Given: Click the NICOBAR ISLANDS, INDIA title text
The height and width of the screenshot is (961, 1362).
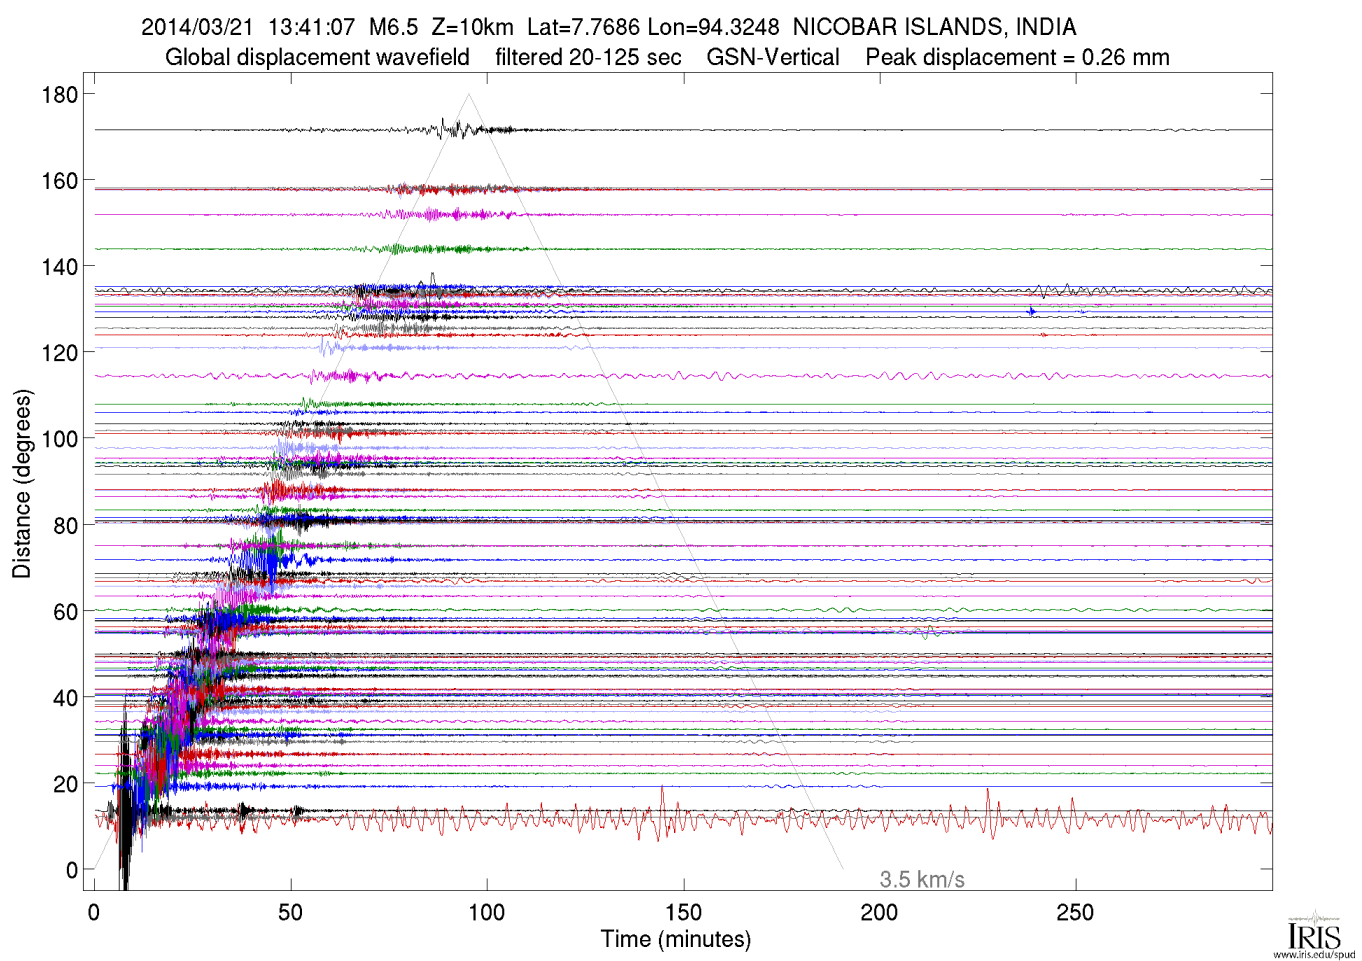Looking at the screenshot, I should click(934, 27).
